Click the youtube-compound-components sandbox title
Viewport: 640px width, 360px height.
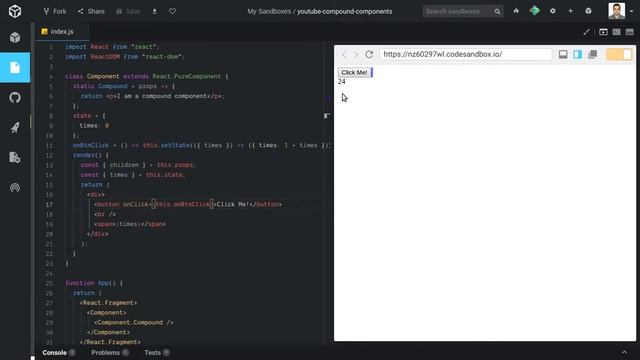[x=344, y=11]
